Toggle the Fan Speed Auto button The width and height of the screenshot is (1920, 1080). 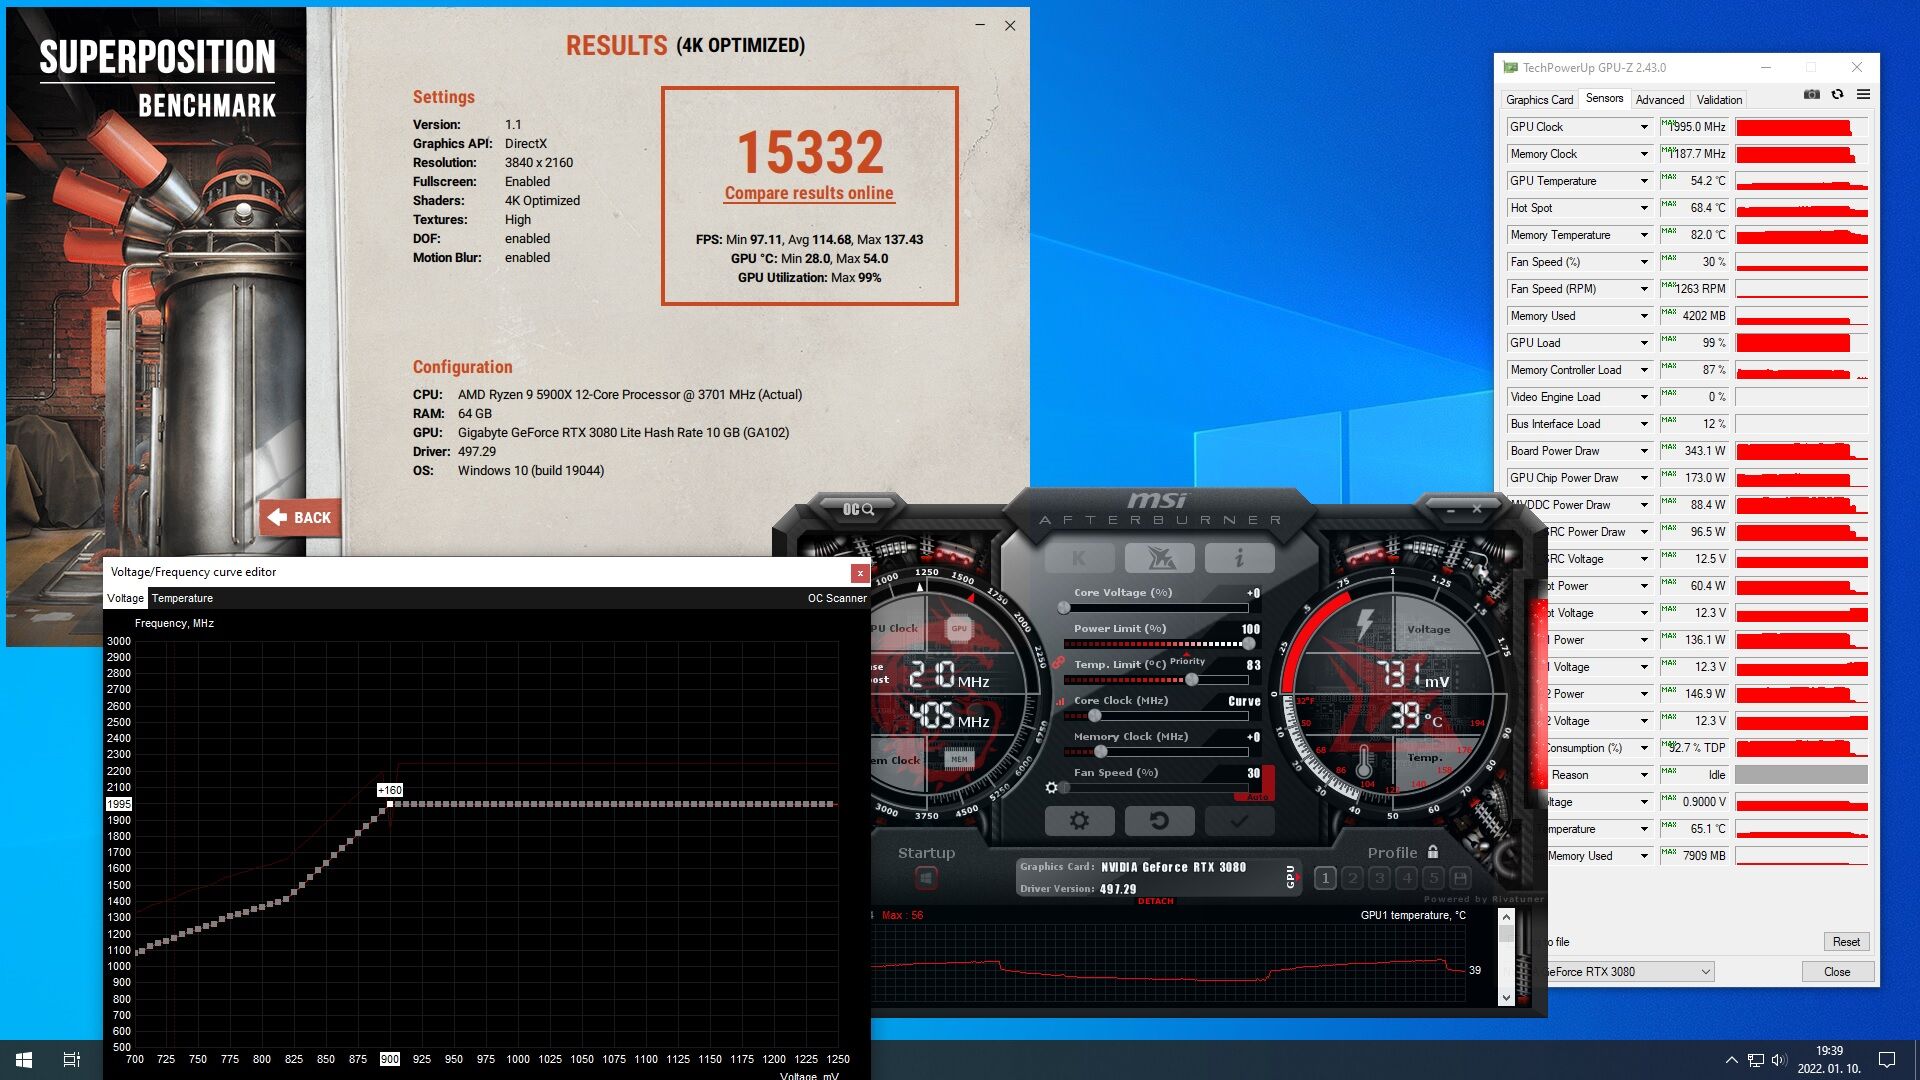[1256, 797]
